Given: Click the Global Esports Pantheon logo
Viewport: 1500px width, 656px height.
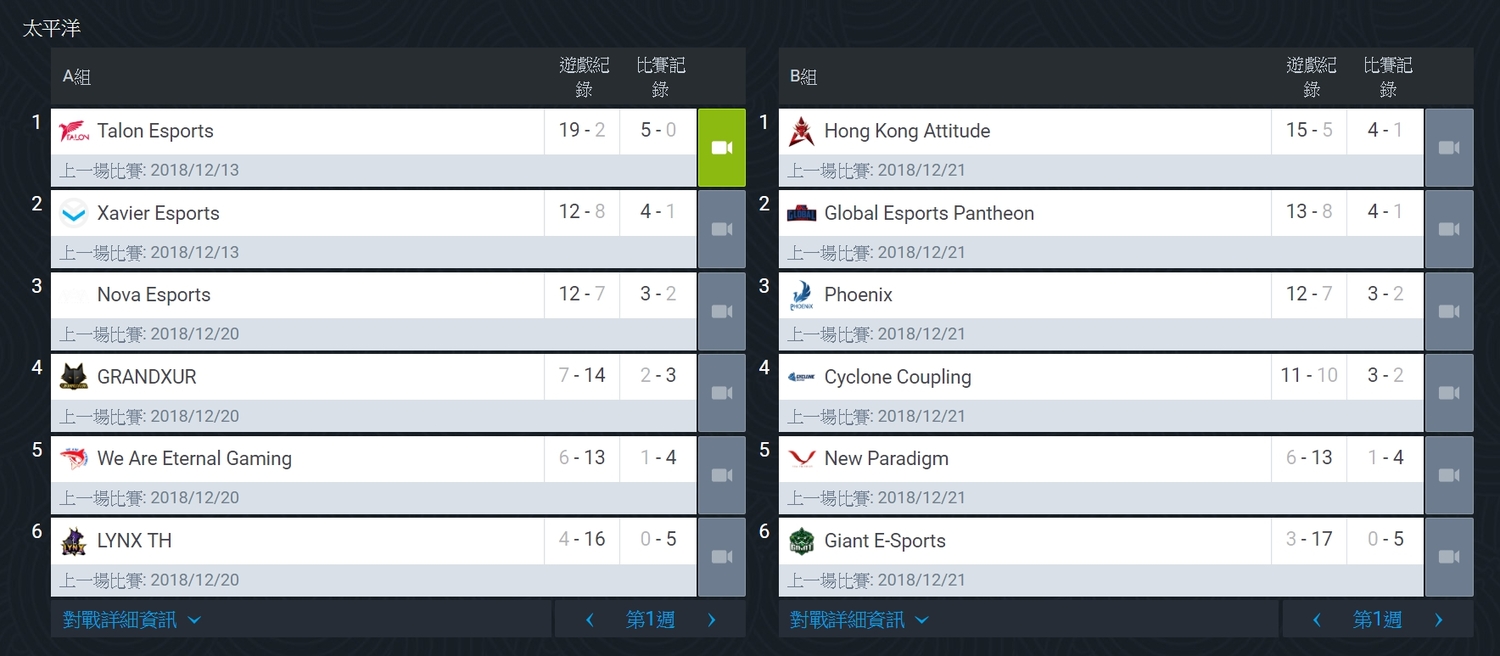Looking at the screenshot, I should pyautogui.click(x=802, y=213).
